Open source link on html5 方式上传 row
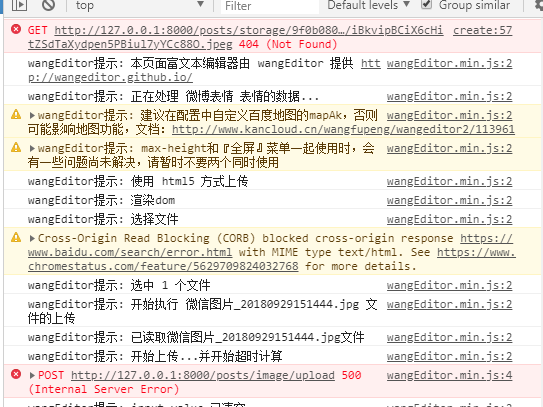This screenshot has height=407, width=543. coord(449,181)
